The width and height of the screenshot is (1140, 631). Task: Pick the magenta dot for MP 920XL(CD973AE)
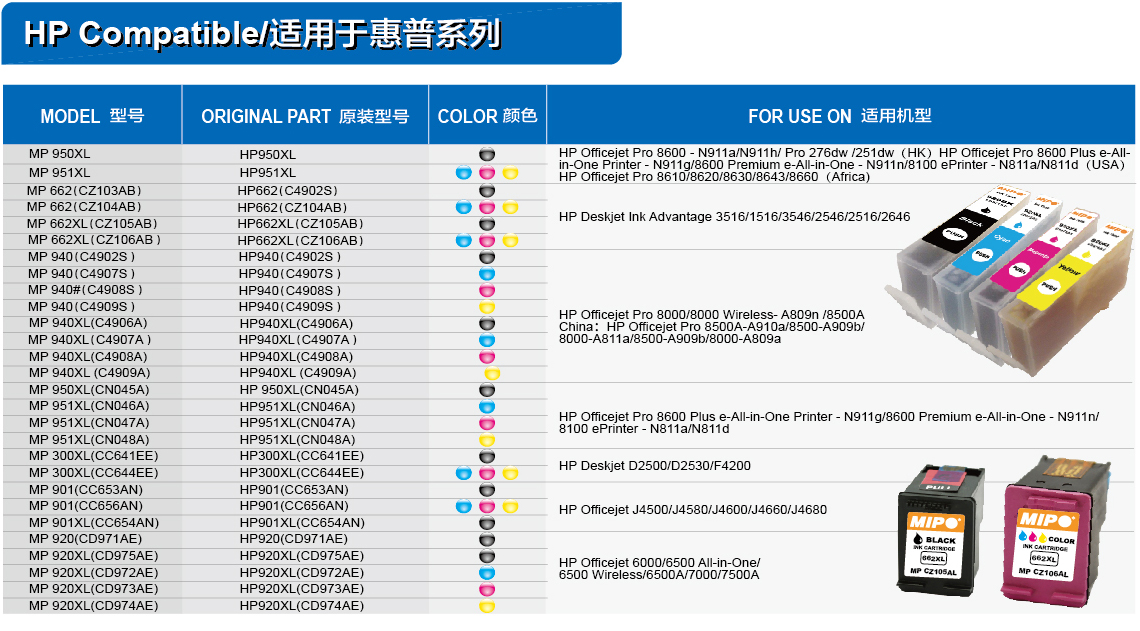click(x=487, y=589)
